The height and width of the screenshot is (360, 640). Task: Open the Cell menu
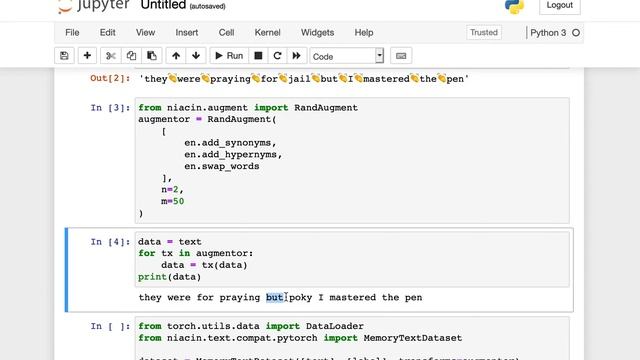[x=226, y=33]
